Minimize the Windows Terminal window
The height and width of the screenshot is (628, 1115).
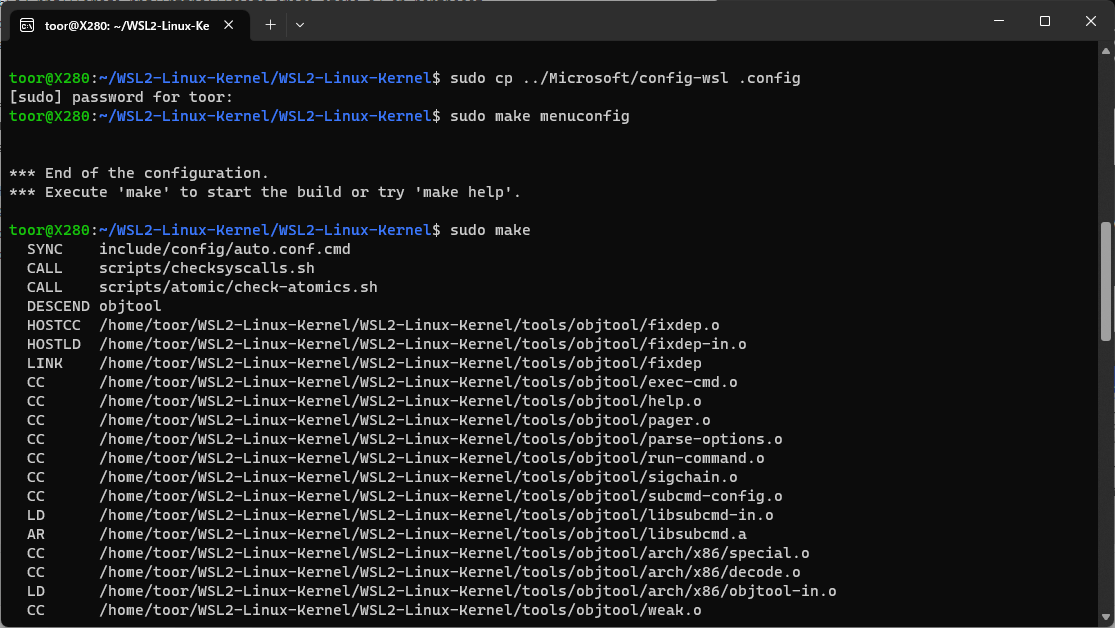coord(998,21)
